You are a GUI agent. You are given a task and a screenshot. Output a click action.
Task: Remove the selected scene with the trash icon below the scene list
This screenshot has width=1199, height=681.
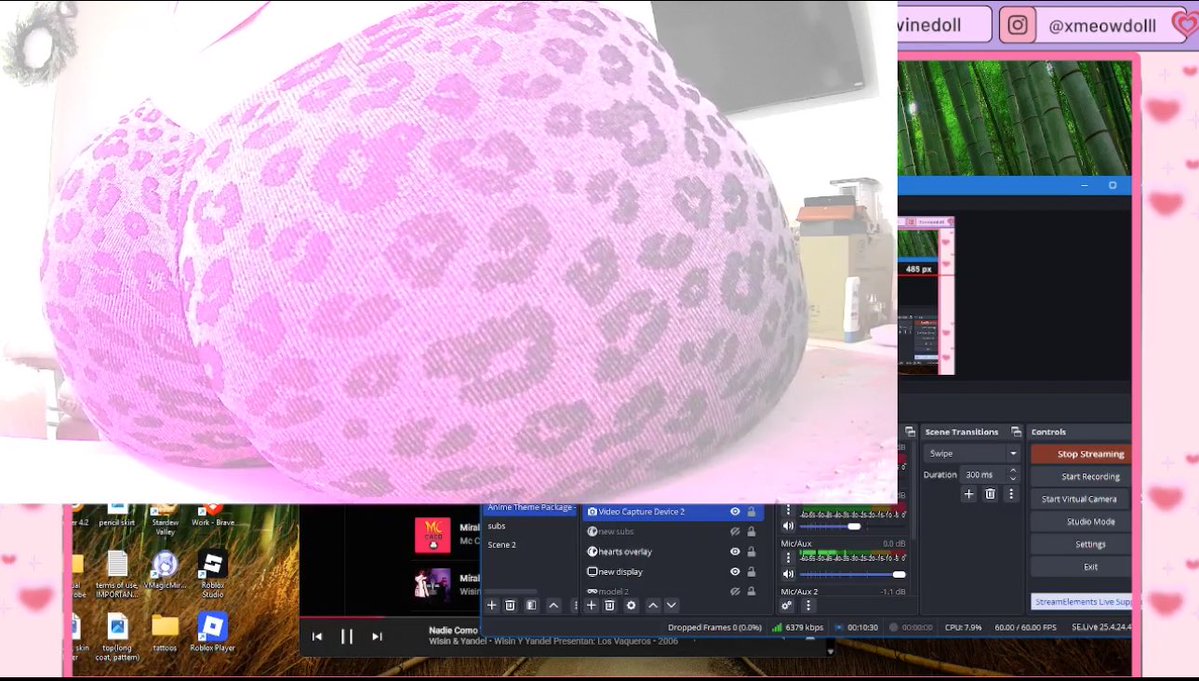(511, 605)
